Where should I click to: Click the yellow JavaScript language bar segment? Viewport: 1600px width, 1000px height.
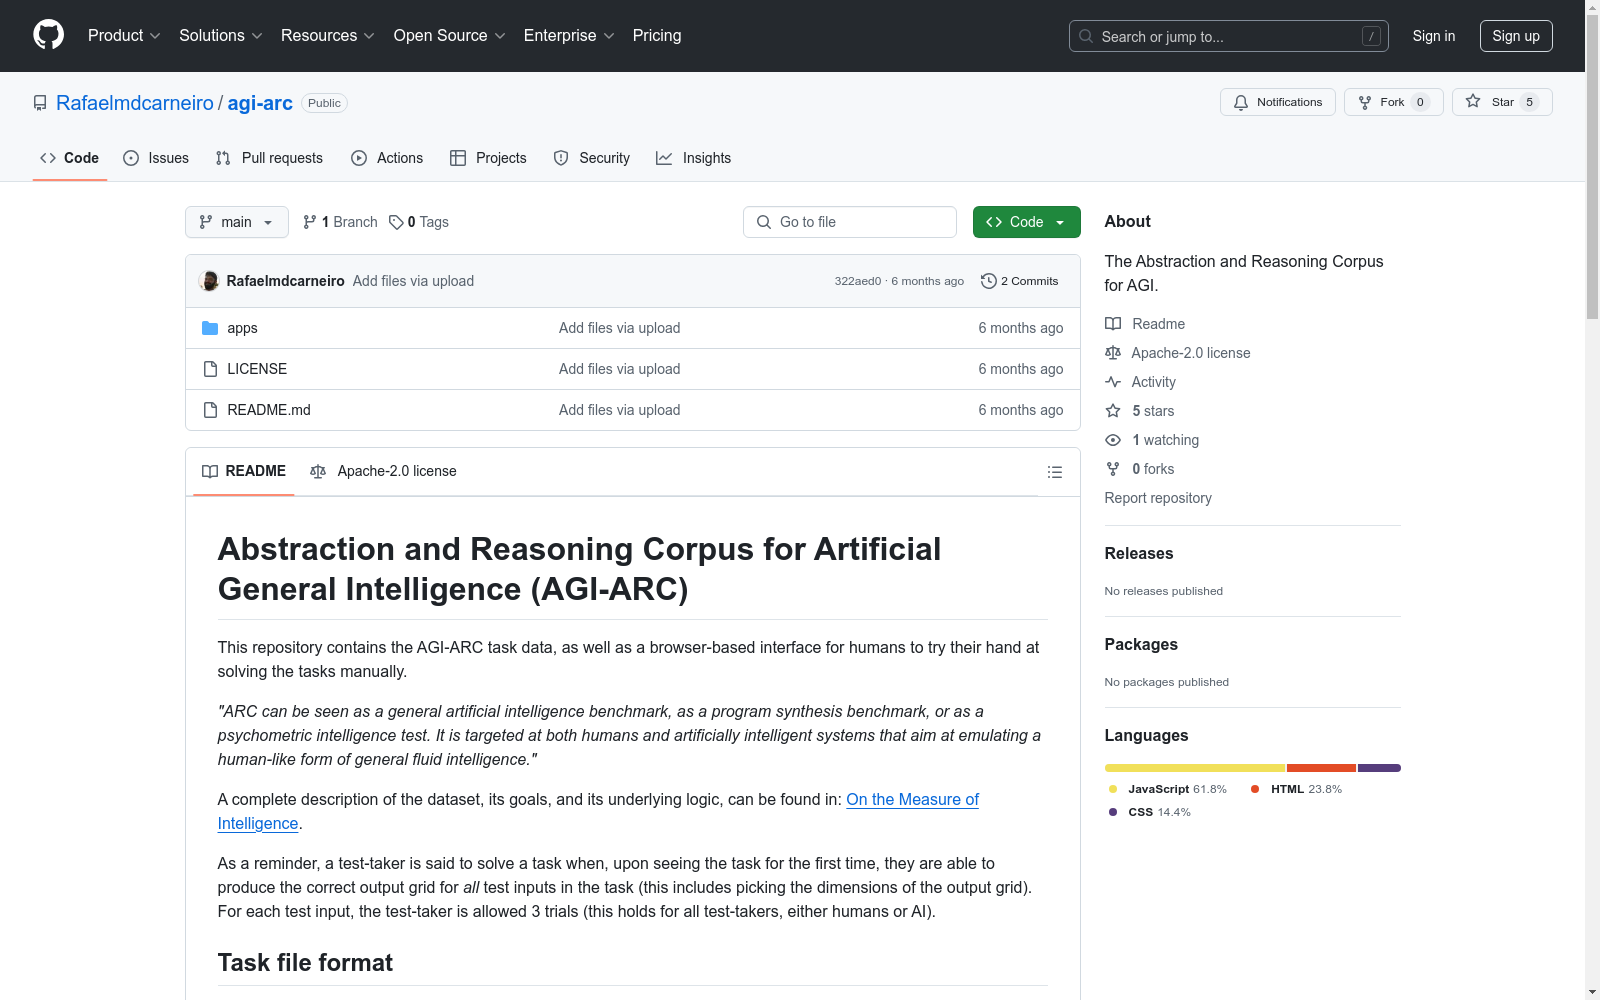pyautogui.click(x=1195, y=768)
